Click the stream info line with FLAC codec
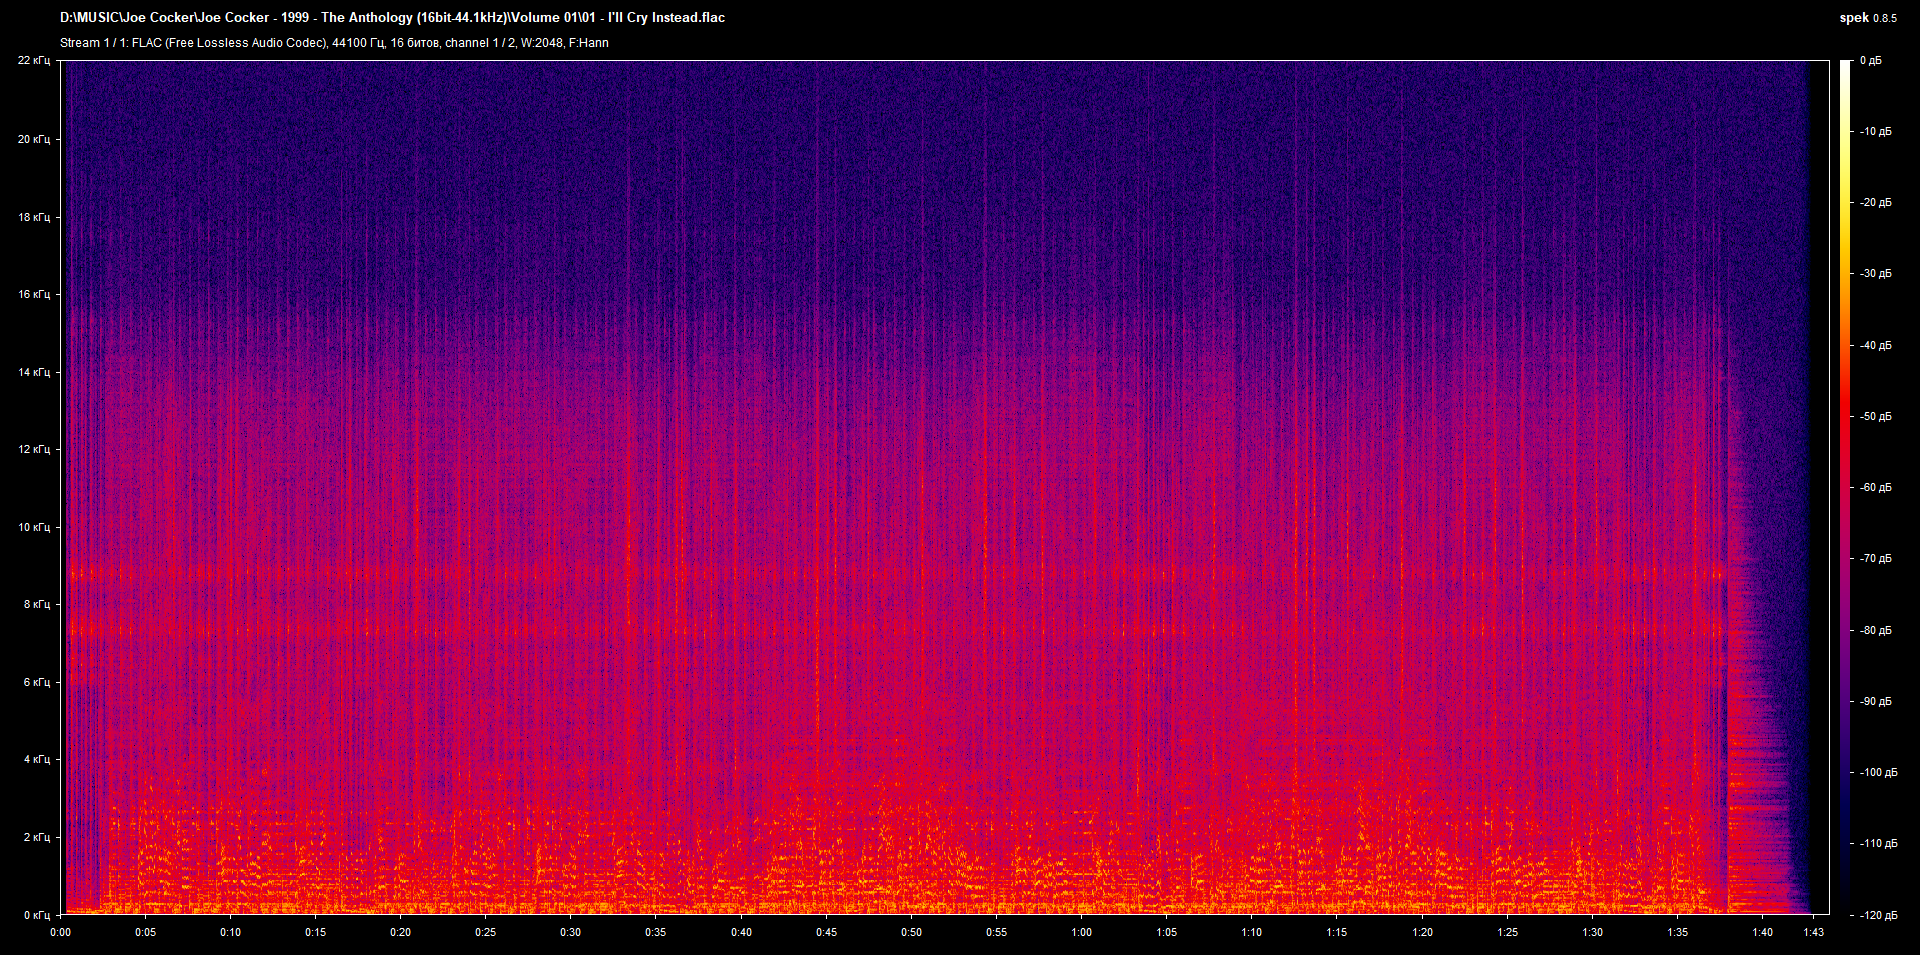1920x955 pixels. point(334,43)
